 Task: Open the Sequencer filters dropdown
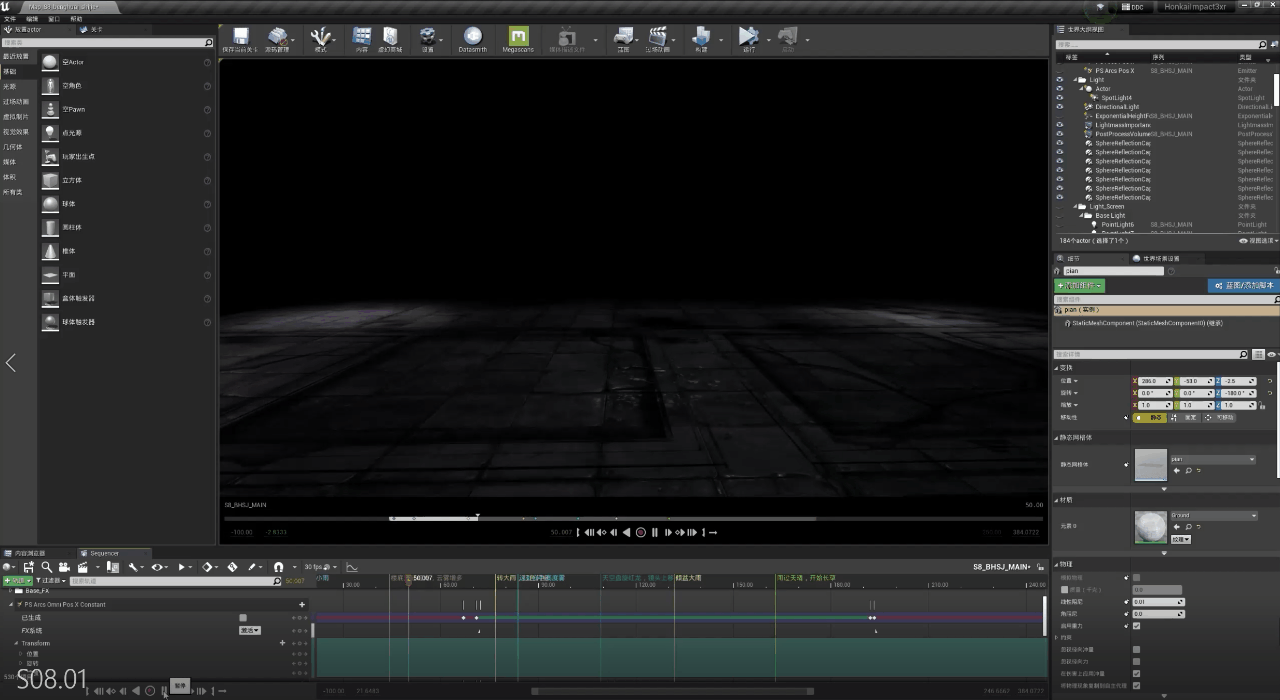tap(53, 581)
